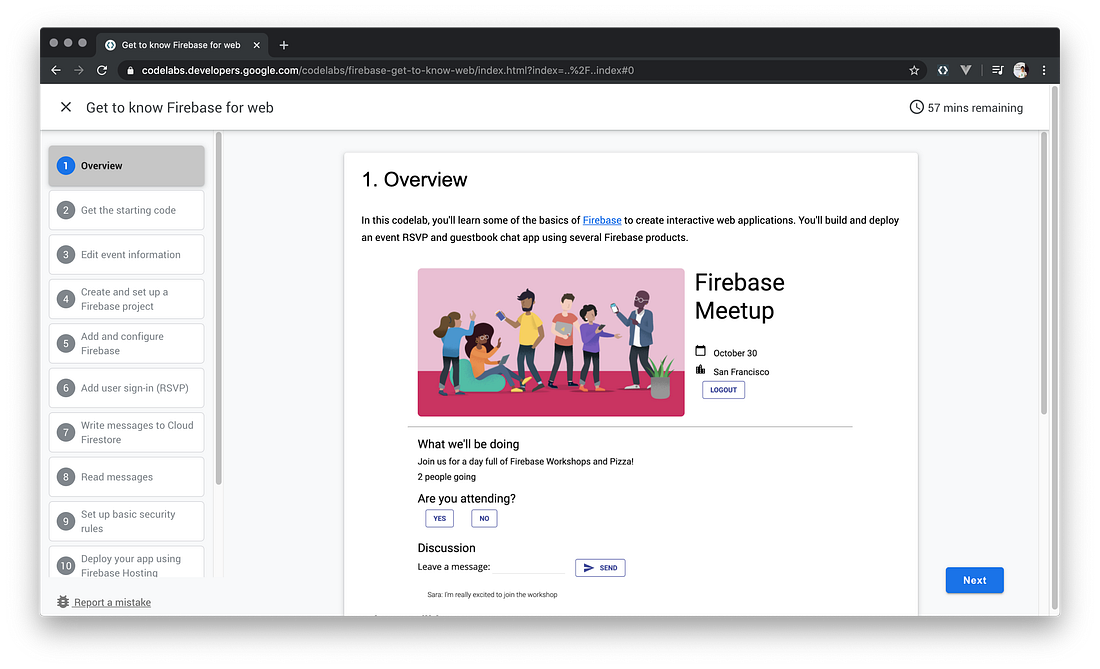Image resolution: width=1100 pixels, height=669 pixels.
Task: Select NO for Are you attending
Action: (484, 518)
